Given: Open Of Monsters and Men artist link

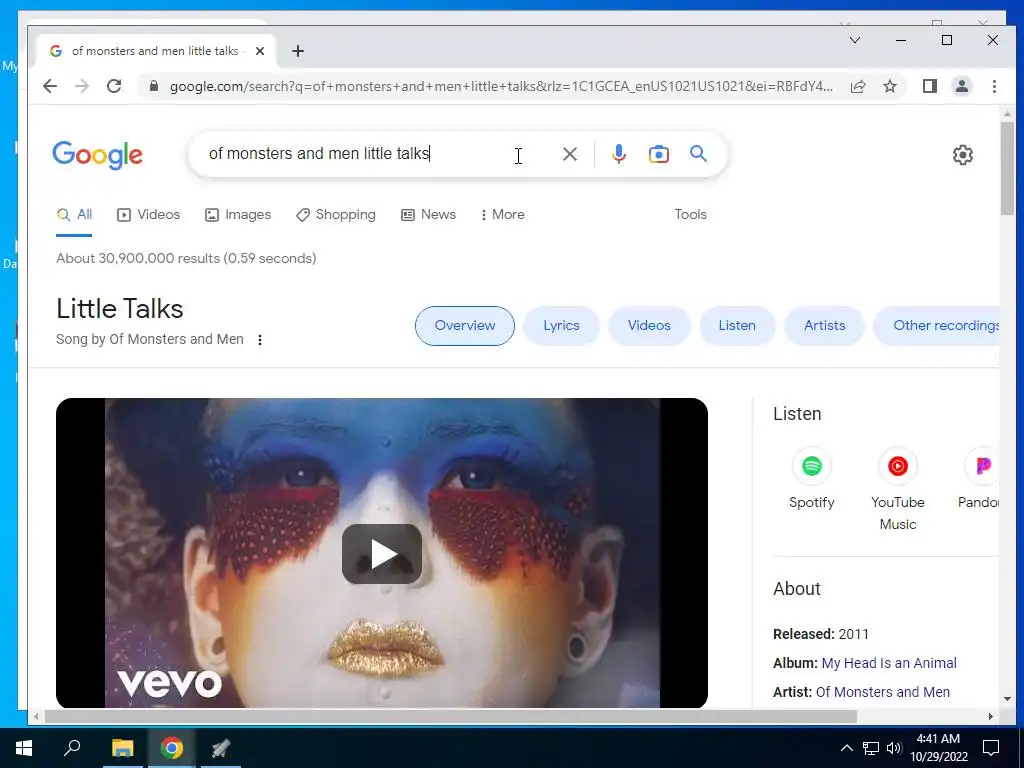Looking at the screenshot, I should [x=882, y=692].
